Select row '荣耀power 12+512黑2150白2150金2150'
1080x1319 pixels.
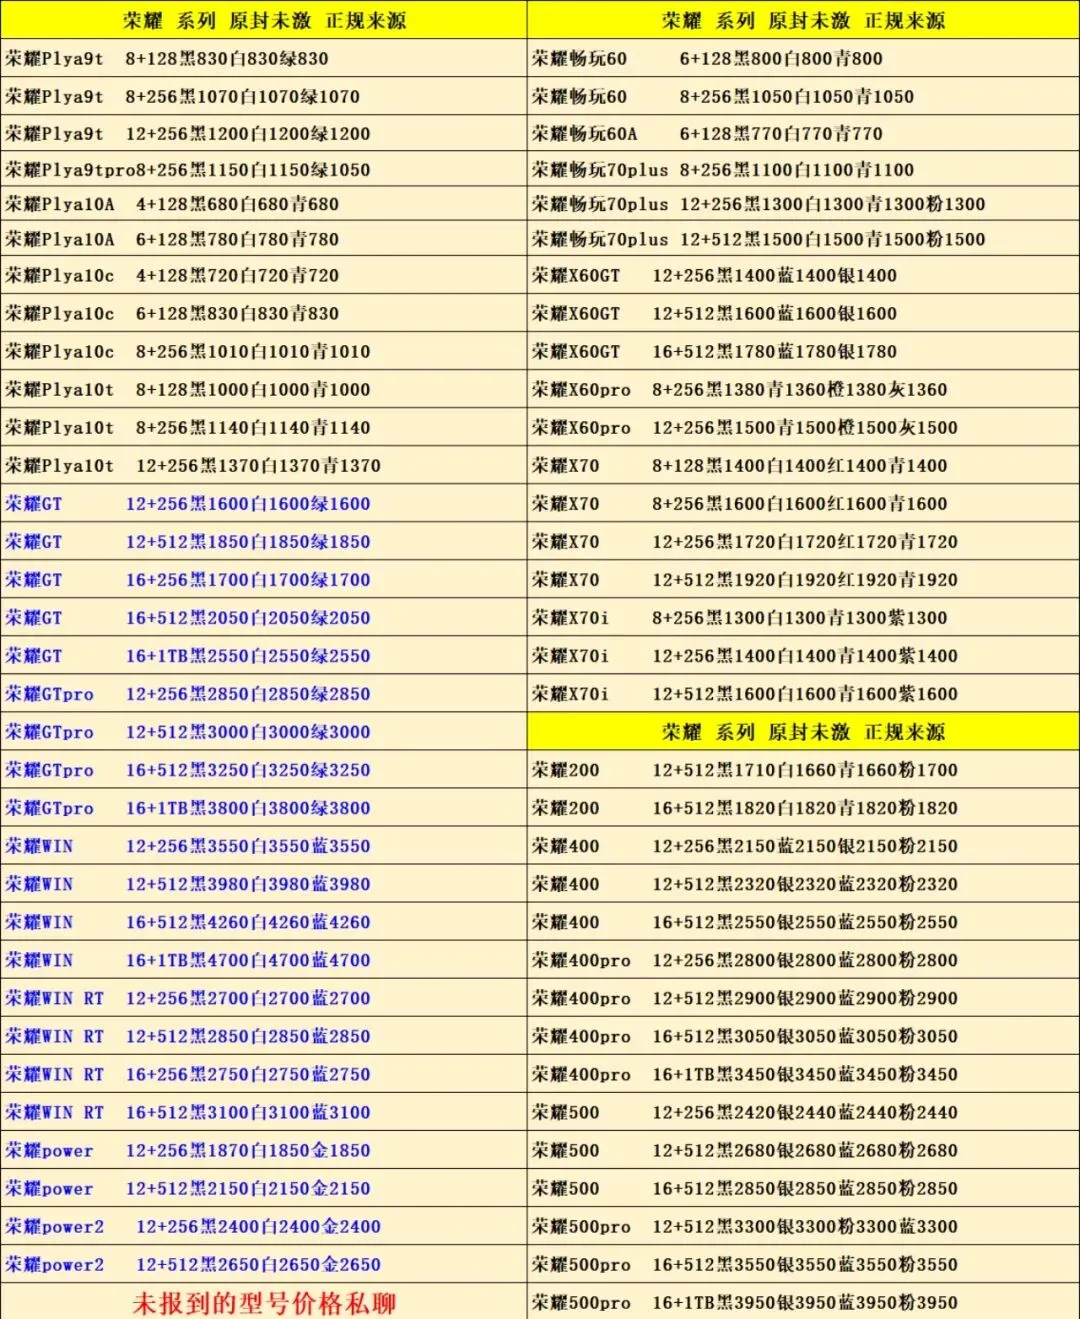click(x=264, y=1189)
